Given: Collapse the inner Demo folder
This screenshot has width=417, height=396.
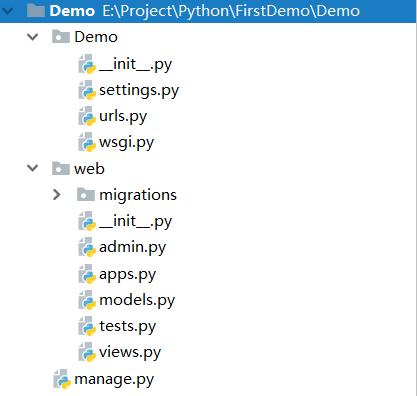Looking at the screenshot, I should (32, 37).
